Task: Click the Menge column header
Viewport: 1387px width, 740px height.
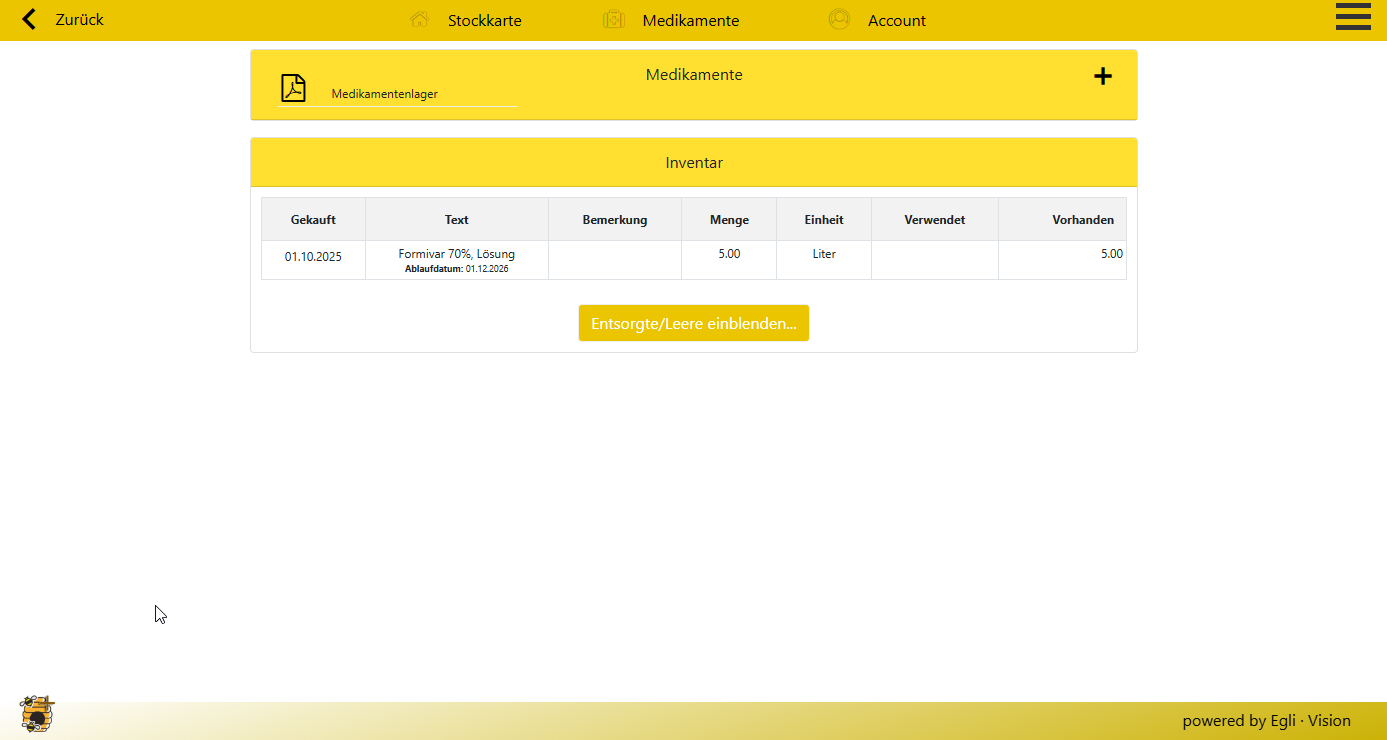Action: [x=729, y=220]
